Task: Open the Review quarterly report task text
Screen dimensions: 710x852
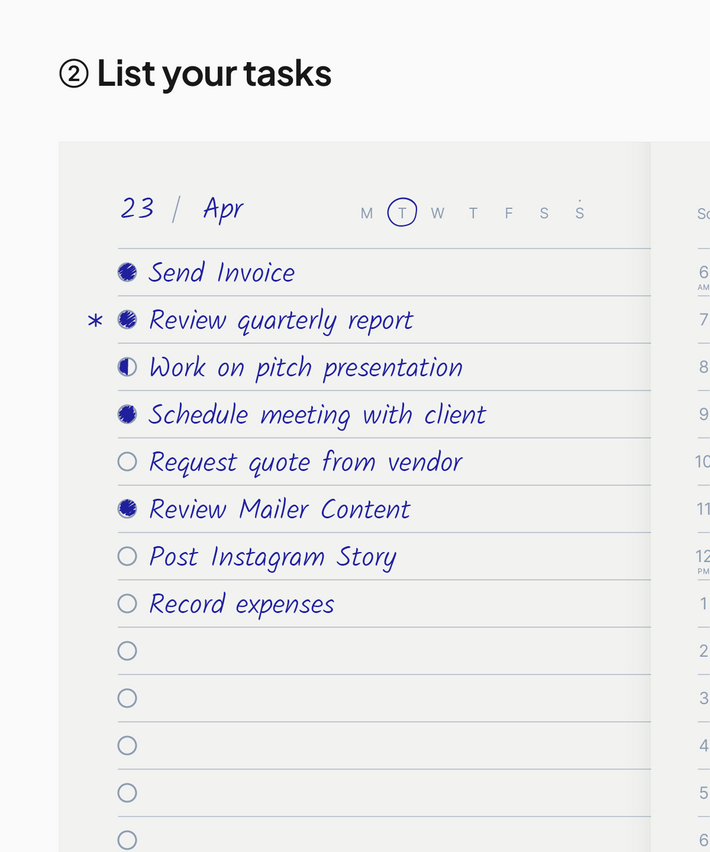Action: pos(281,320)
